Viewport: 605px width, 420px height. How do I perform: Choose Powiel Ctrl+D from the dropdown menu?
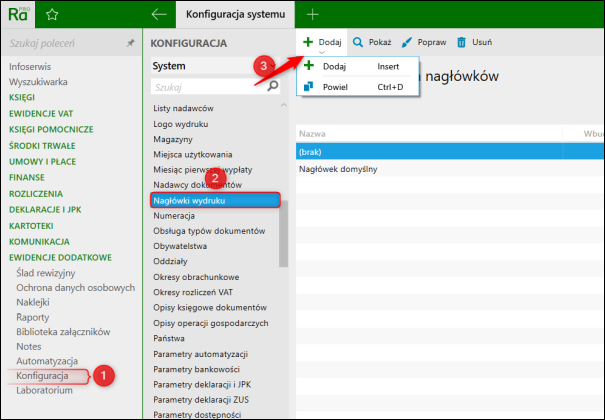[357, 87]
